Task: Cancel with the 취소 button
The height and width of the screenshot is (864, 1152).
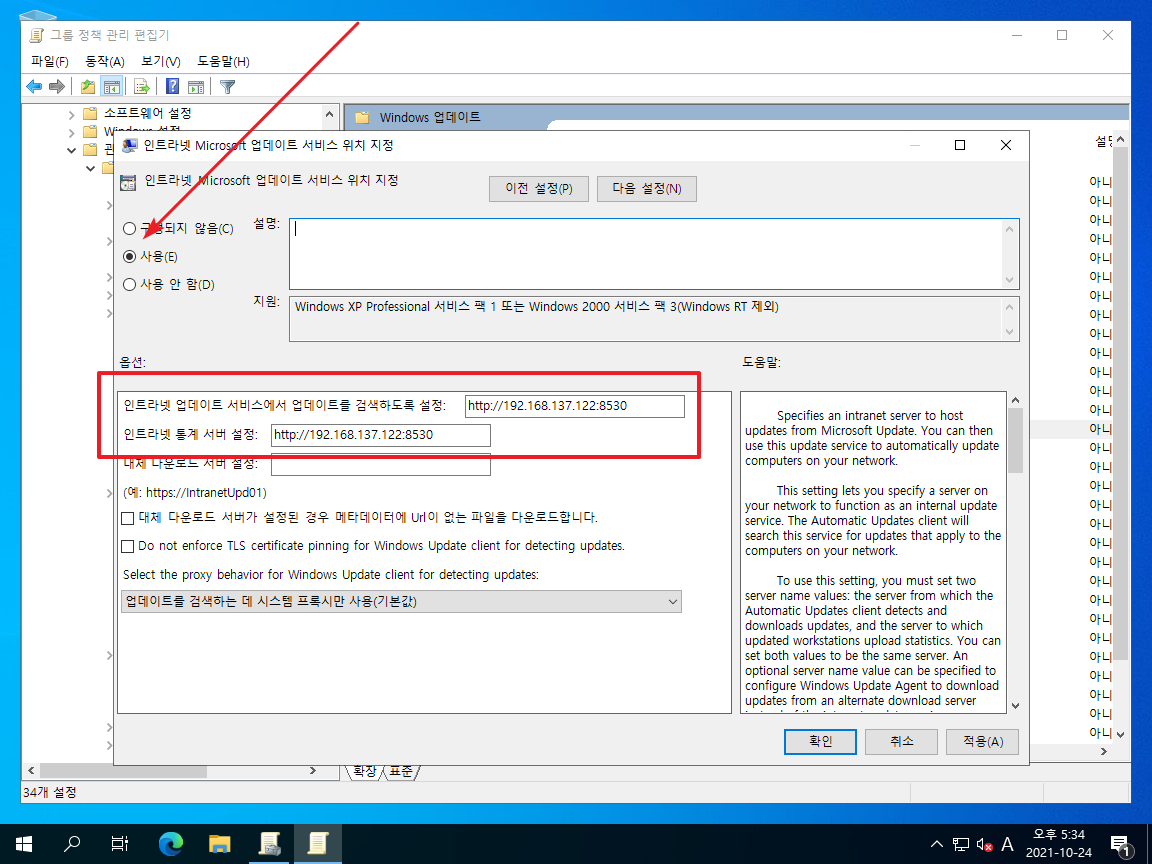Action: [901, 741]
